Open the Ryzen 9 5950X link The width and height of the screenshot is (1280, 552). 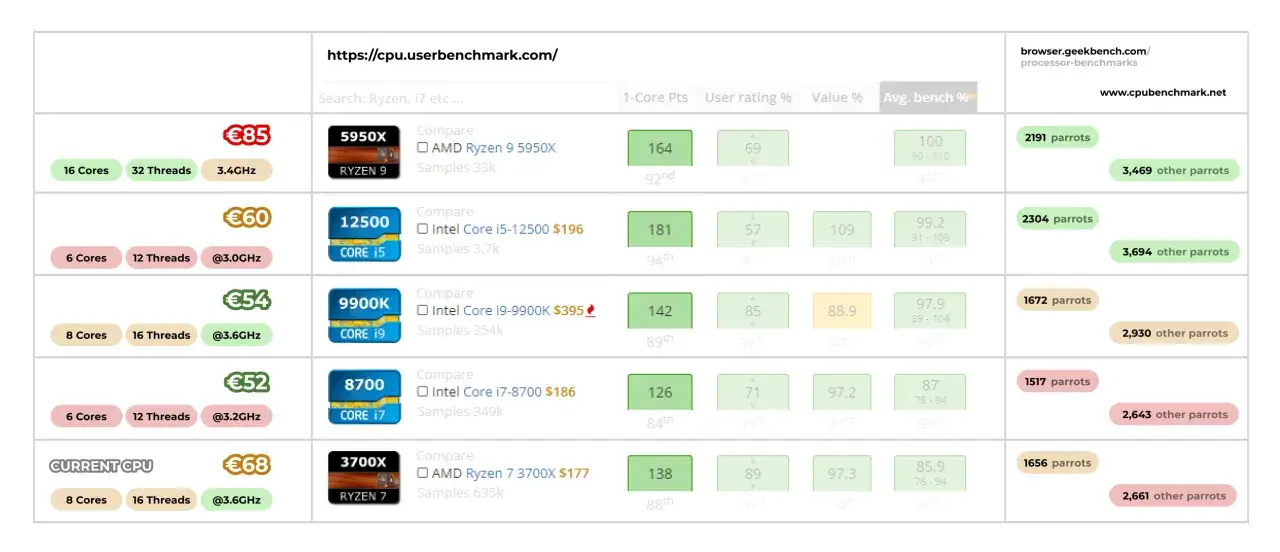(x=510, y=148)
